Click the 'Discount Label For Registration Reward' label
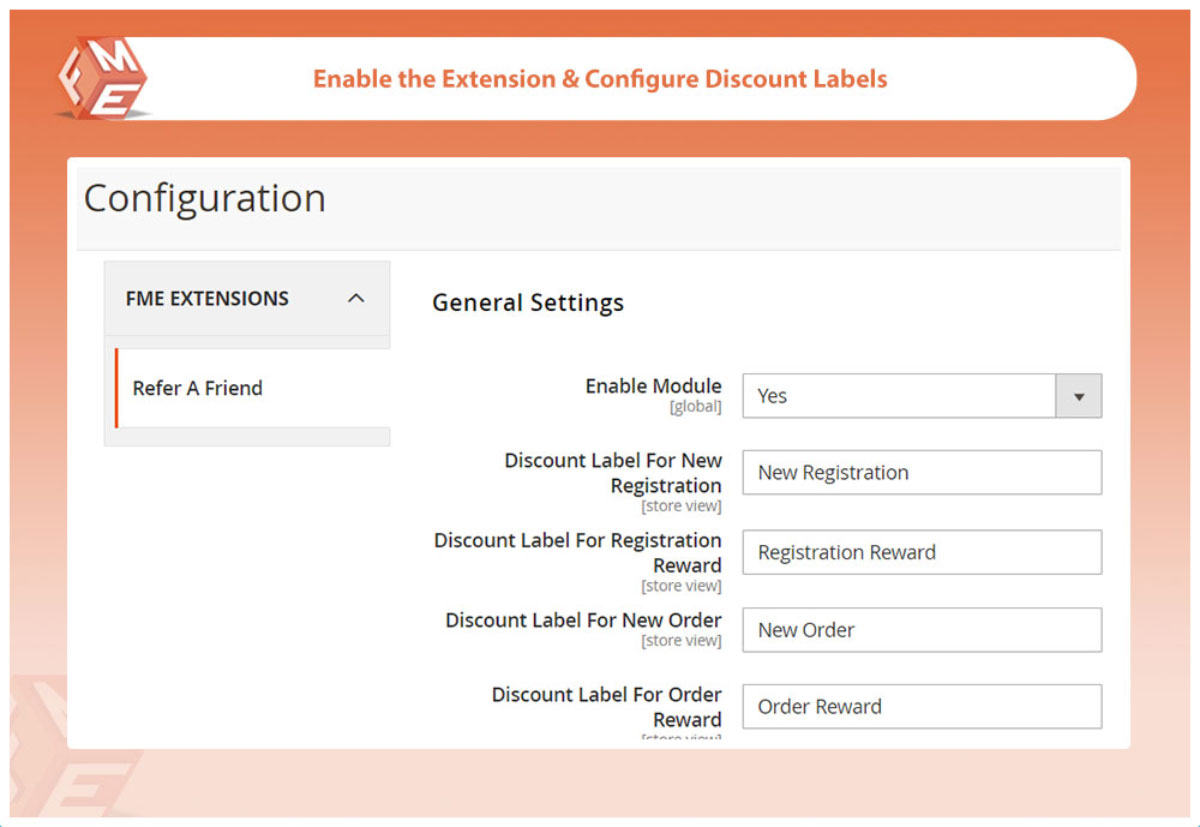 click(578, 552)
